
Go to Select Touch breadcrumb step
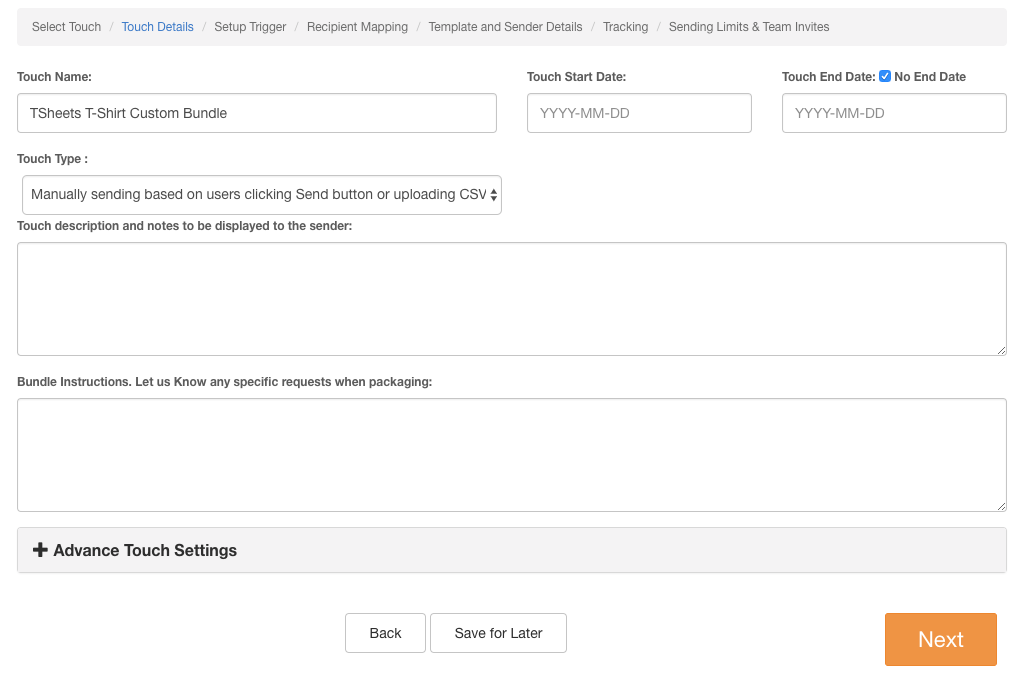(x=66, y=27)
